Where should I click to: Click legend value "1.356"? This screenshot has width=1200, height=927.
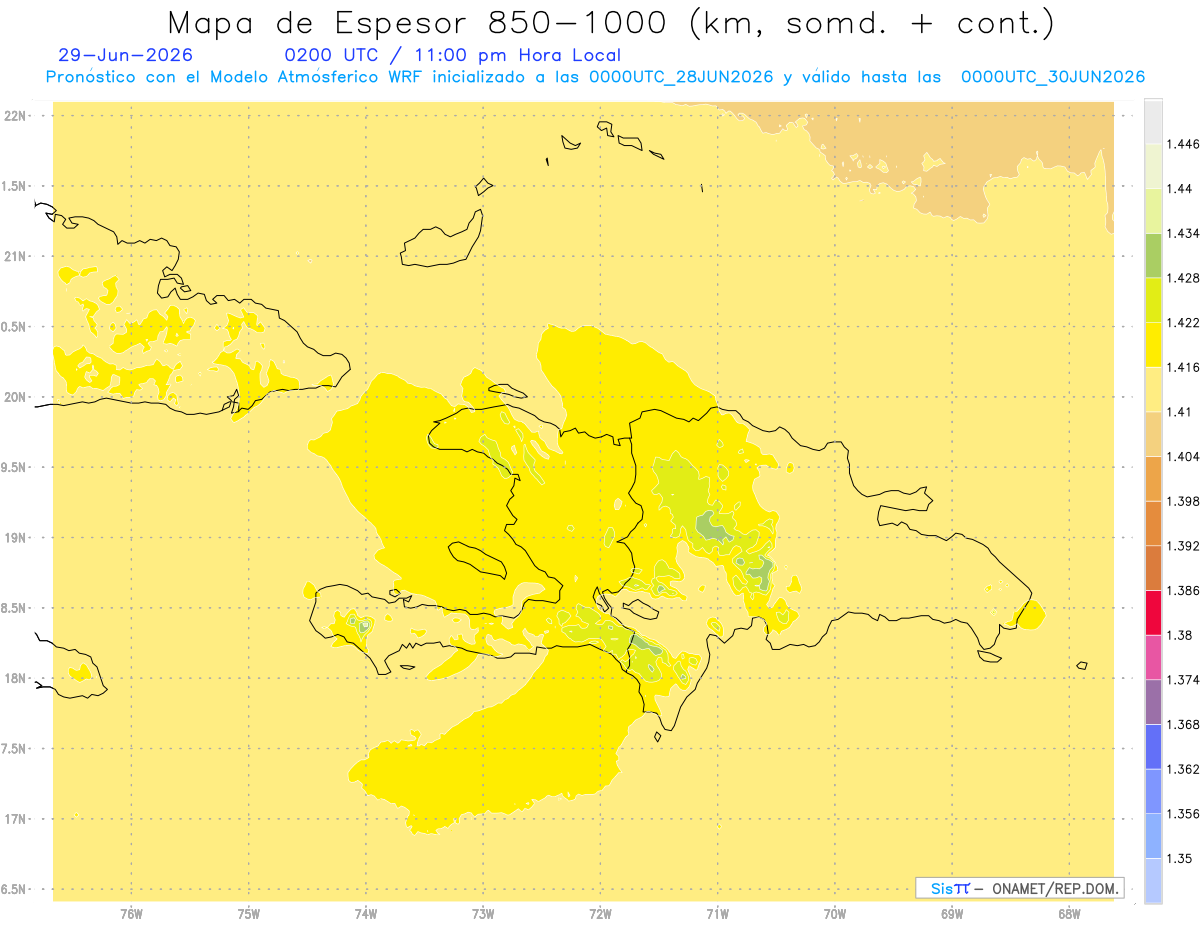click(1183, 814)
